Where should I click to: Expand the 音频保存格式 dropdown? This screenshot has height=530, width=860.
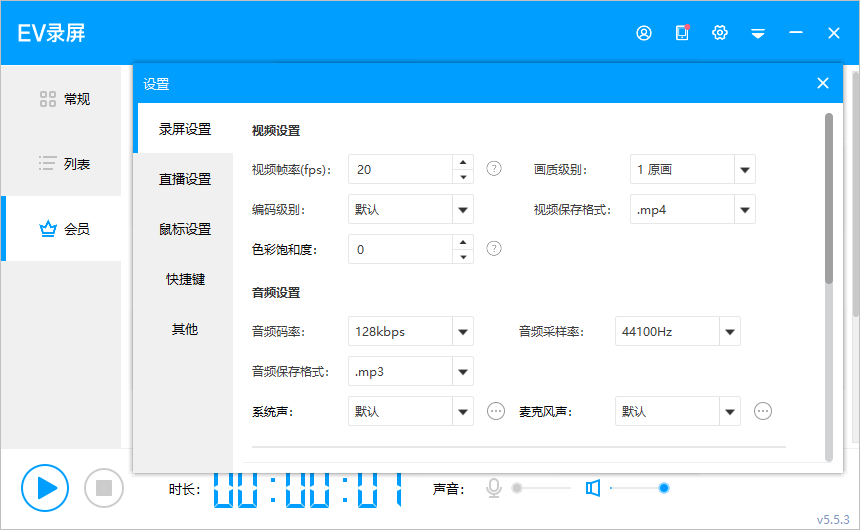[x=463, y=371]
